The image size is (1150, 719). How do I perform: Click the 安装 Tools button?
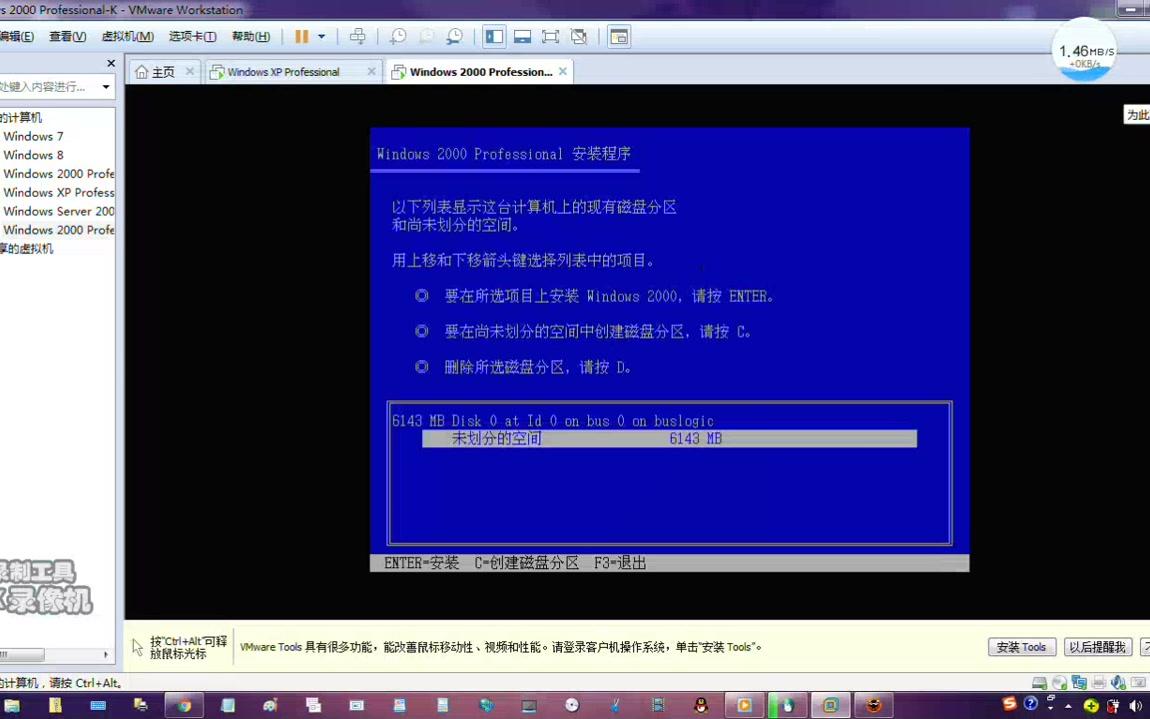(x=1021, y=647)
